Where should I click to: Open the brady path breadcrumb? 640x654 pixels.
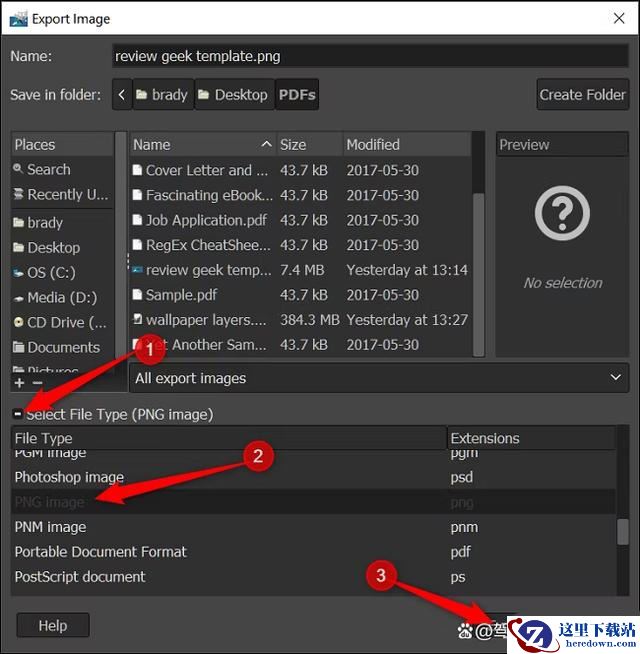(163, 95)
